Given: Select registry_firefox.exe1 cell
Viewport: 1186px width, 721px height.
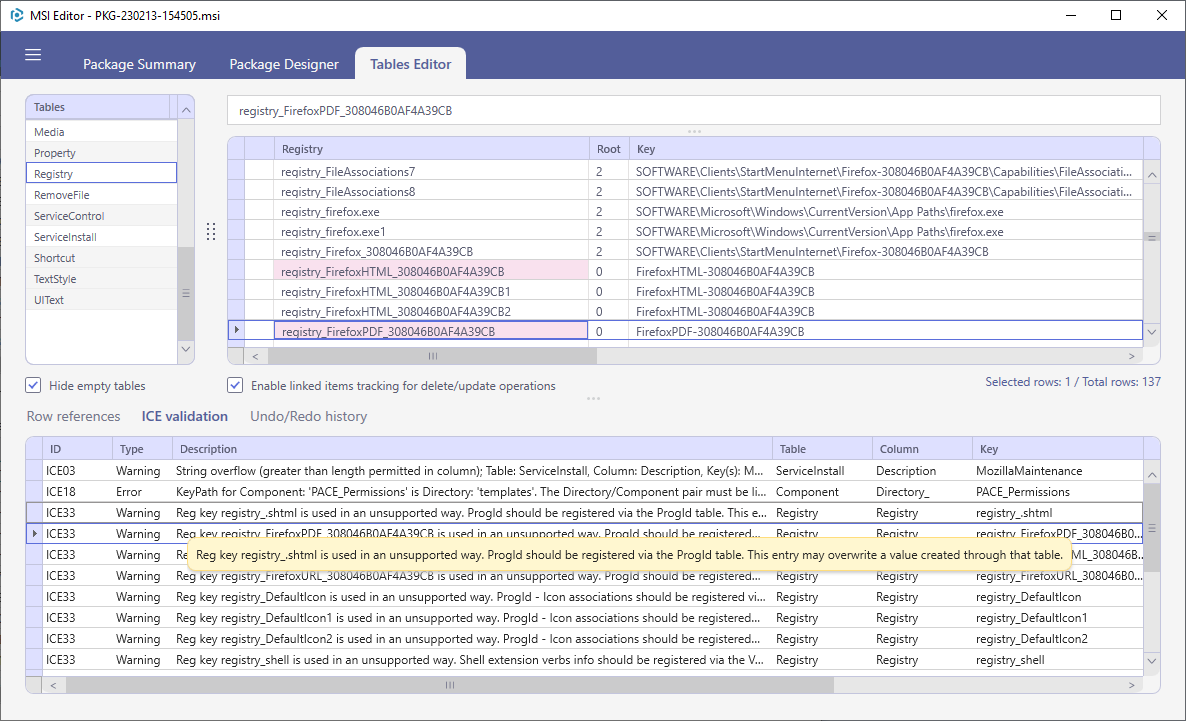Looking at the screenshot, I should (x=431, y=232).
